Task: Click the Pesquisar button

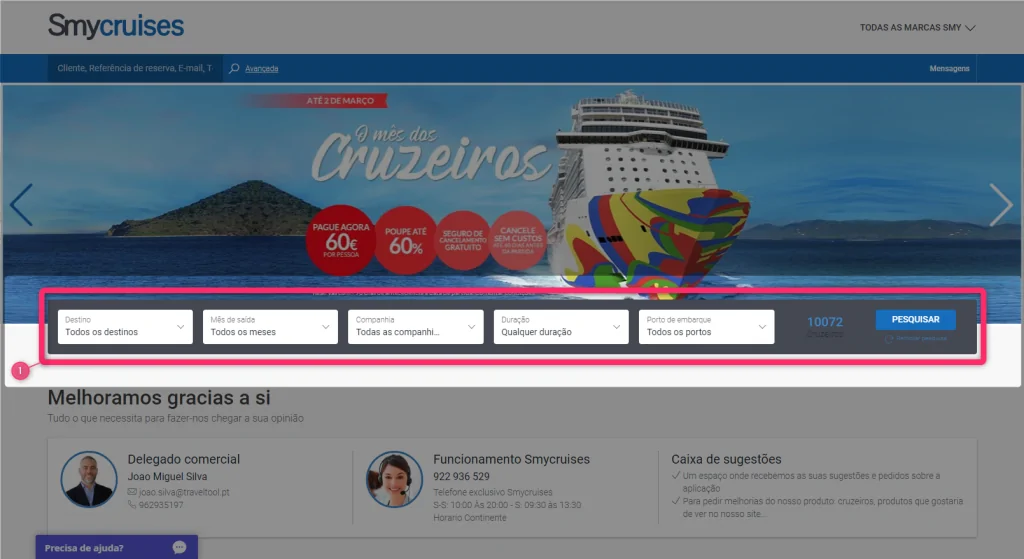Action: (x=916, y=319)
